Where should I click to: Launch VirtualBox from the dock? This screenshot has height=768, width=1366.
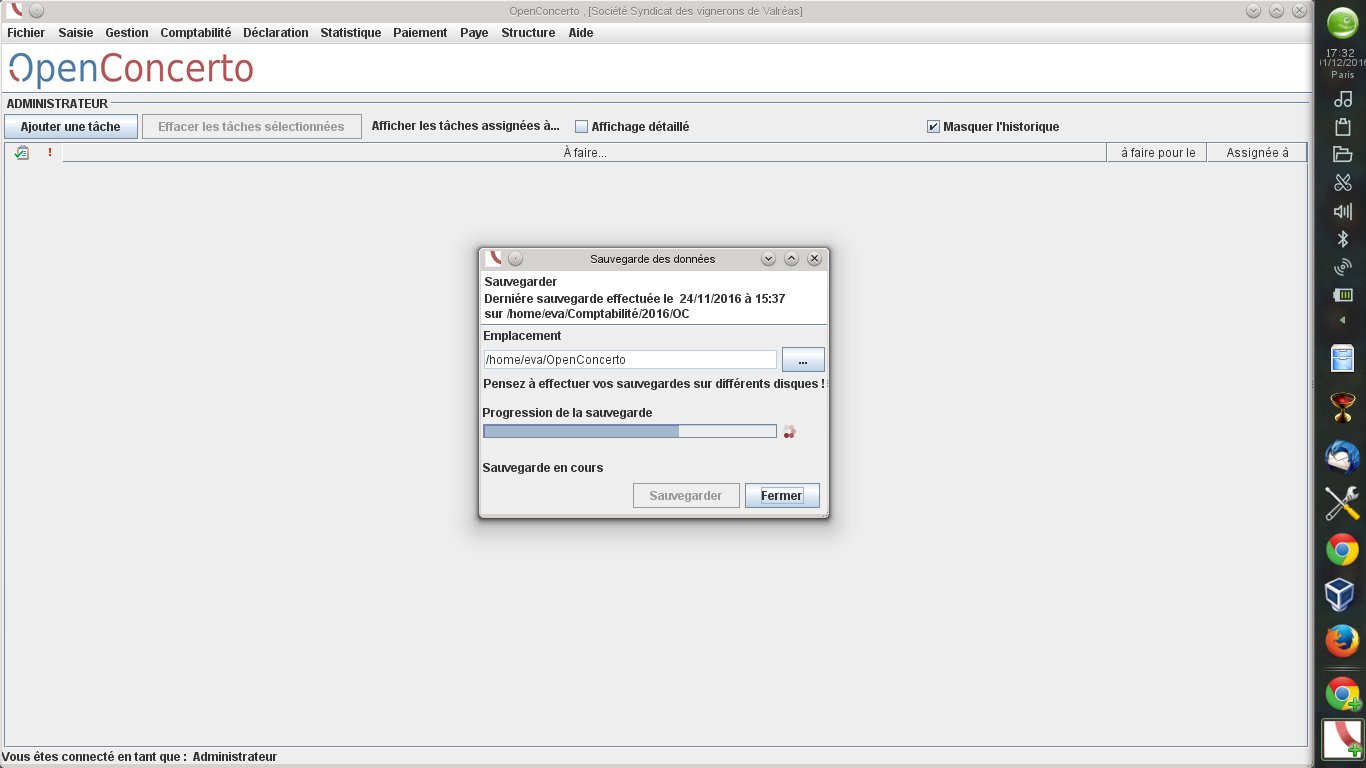point(1341,595)
